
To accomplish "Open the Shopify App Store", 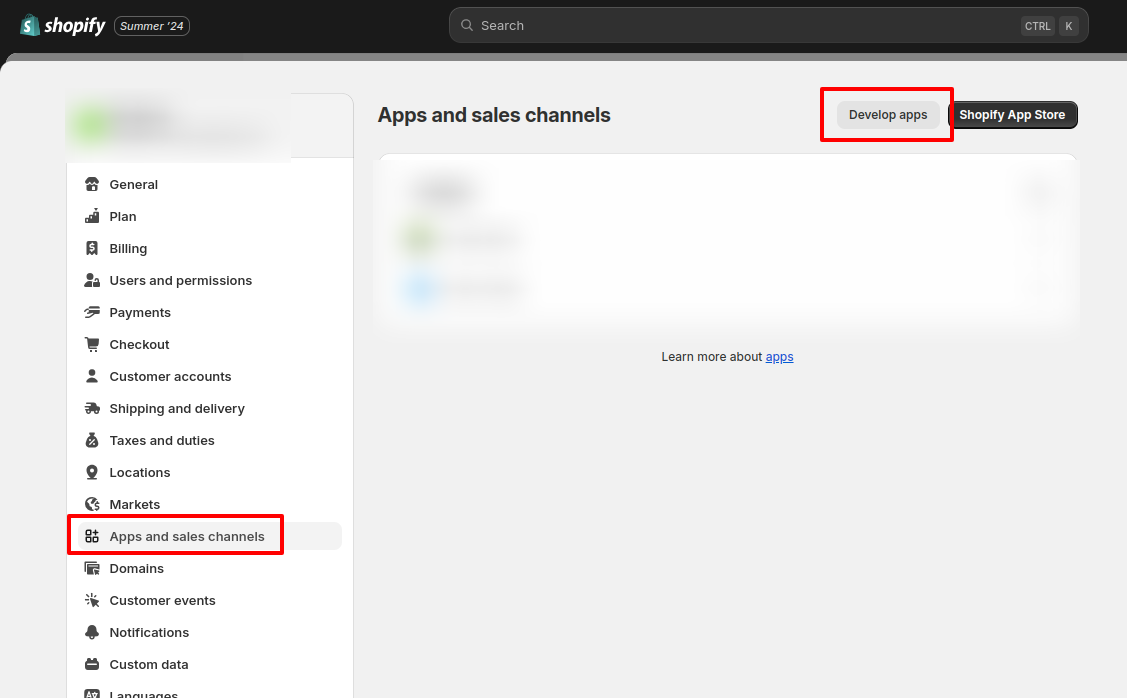I will point(1012,115).
